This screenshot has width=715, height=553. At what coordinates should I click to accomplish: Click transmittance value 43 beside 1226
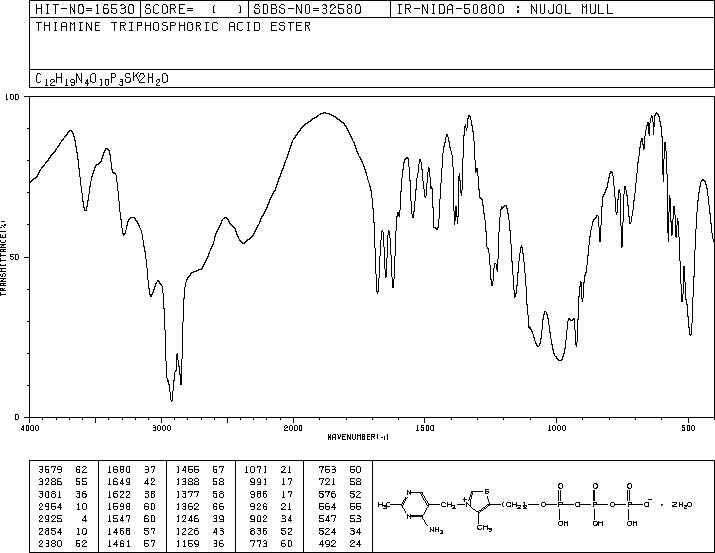218,532
